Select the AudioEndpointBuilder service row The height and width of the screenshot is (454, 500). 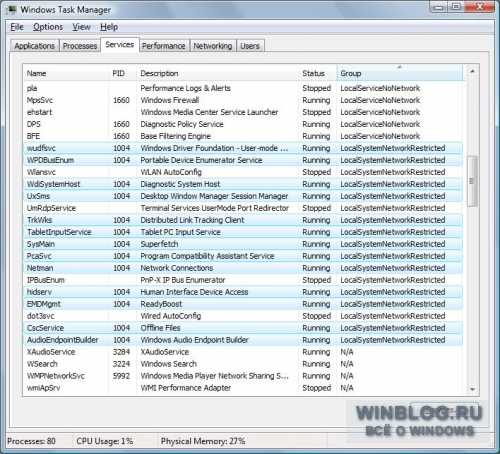click(243, 340)
